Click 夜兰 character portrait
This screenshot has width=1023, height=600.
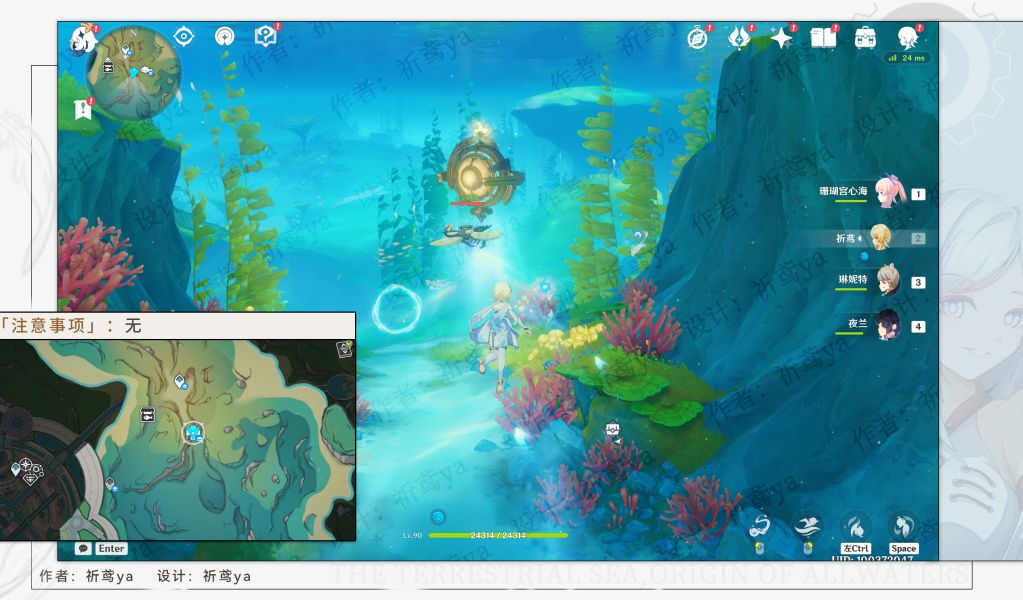coord(888,324)
